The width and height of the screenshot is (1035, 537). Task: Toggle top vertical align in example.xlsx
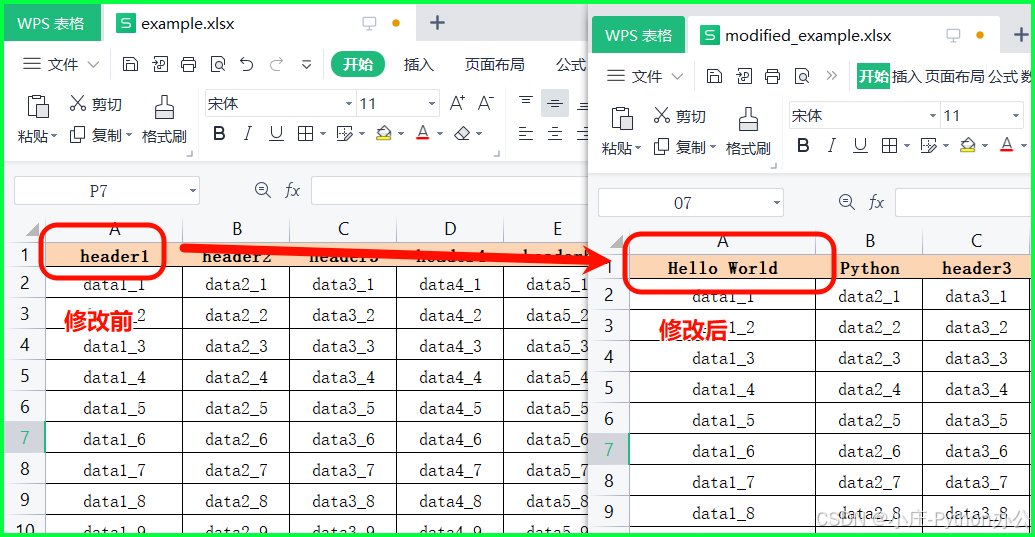526,101
